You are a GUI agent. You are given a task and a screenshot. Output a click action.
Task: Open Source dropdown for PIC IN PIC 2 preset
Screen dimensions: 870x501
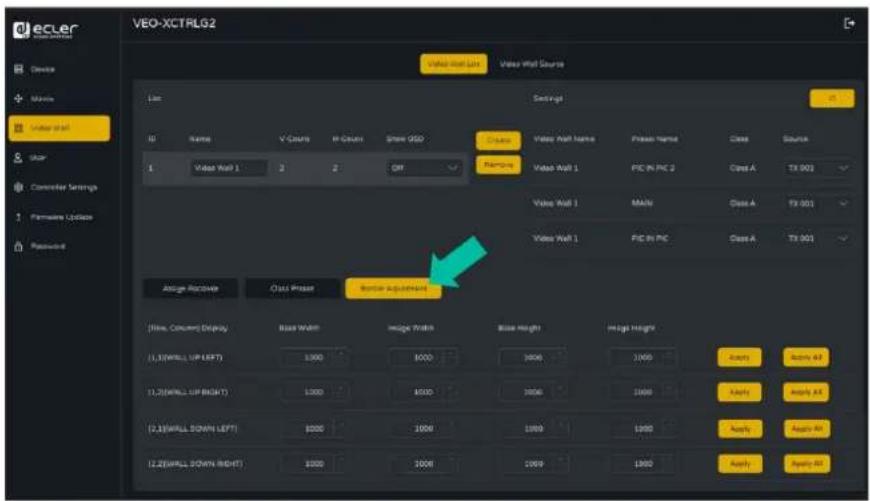(x=818, y=168)
